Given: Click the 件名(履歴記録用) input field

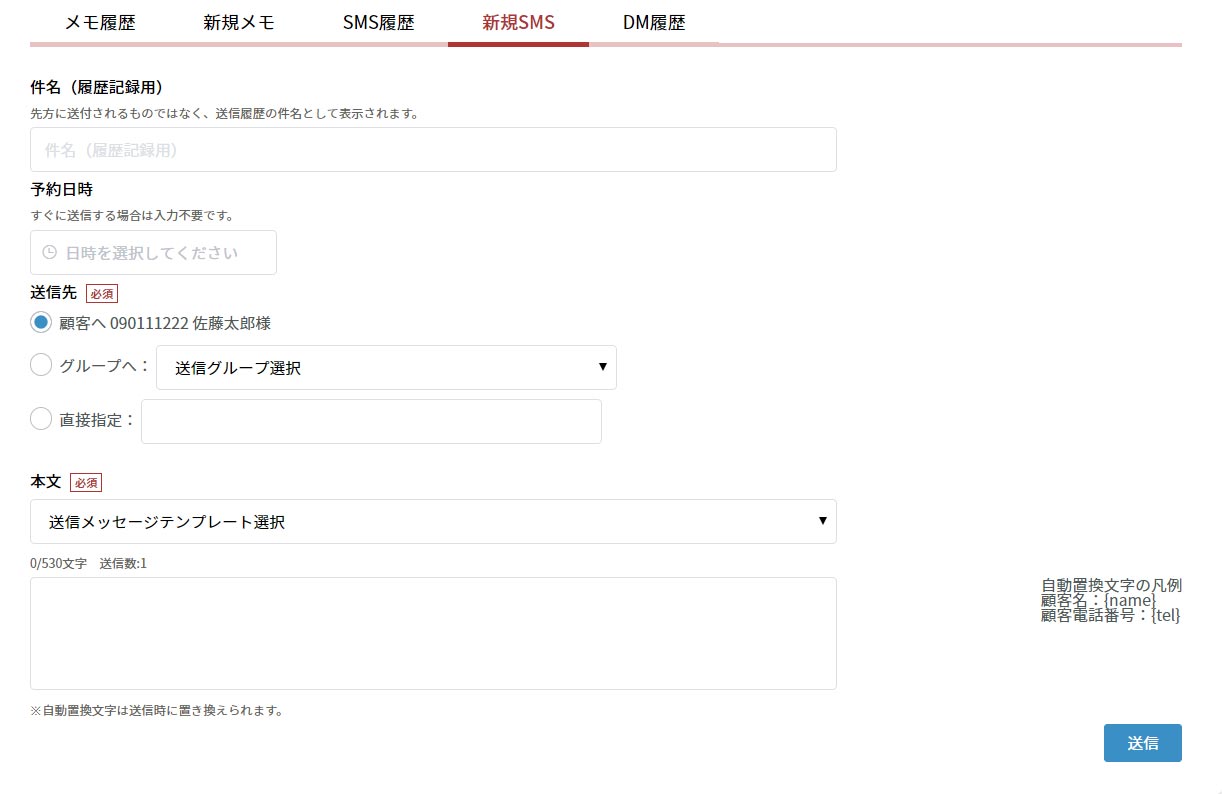Looking at the screenshot, I should click(433, 150).
